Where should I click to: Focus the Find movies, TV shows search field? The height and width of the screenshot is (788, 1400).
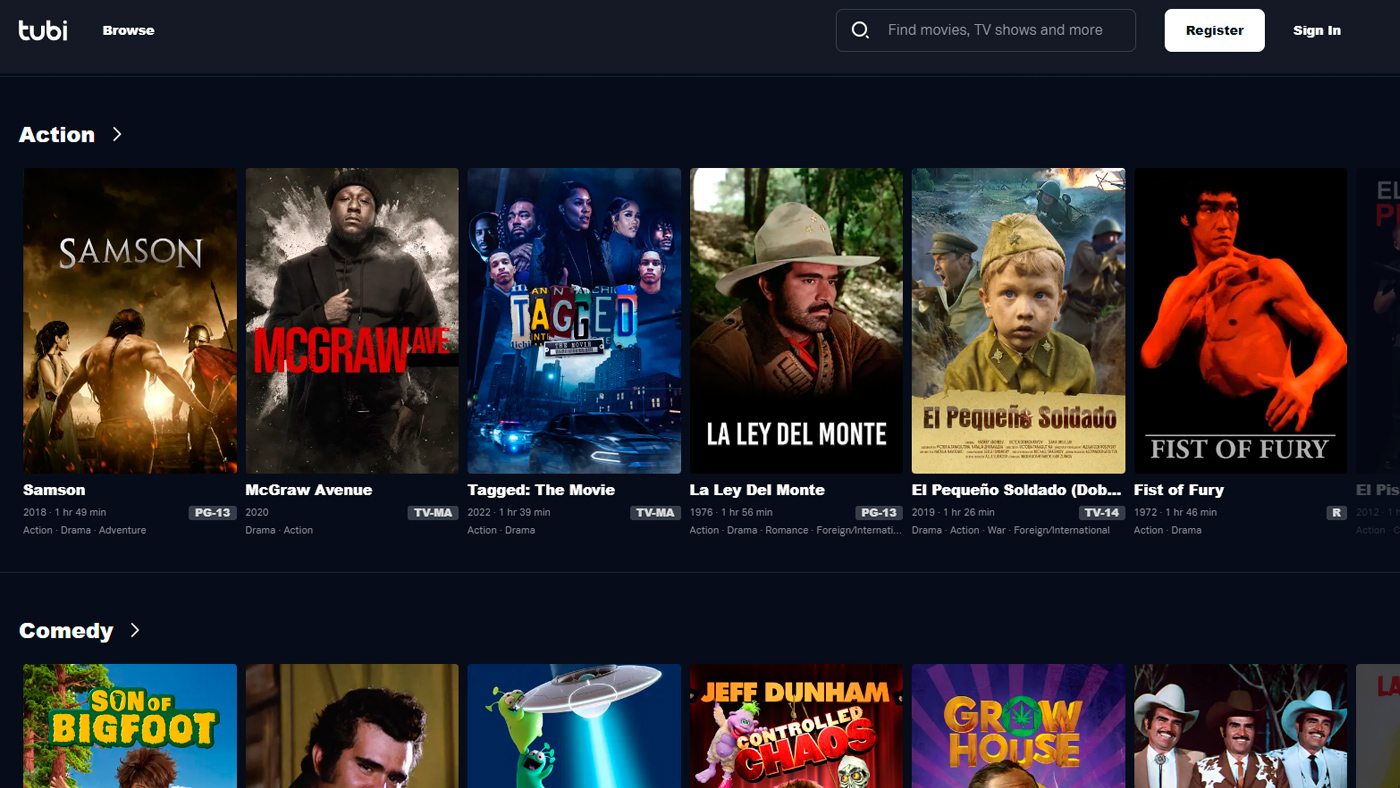pos(986,30)
